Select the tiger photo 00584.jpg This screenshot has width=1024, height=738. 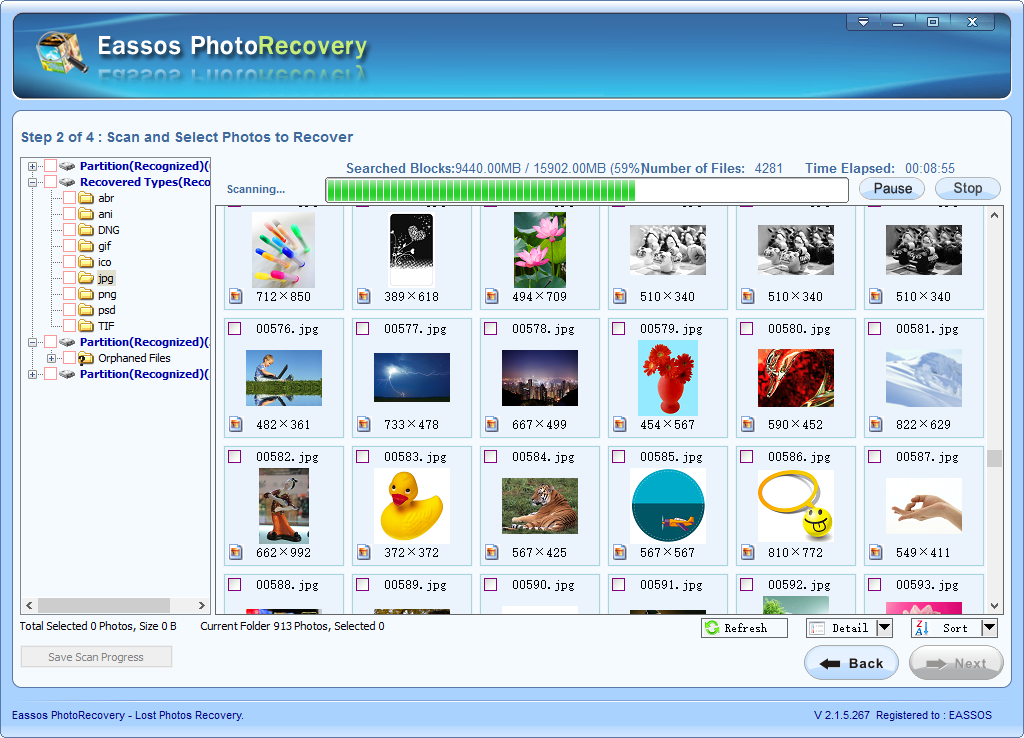click(540, 506)
